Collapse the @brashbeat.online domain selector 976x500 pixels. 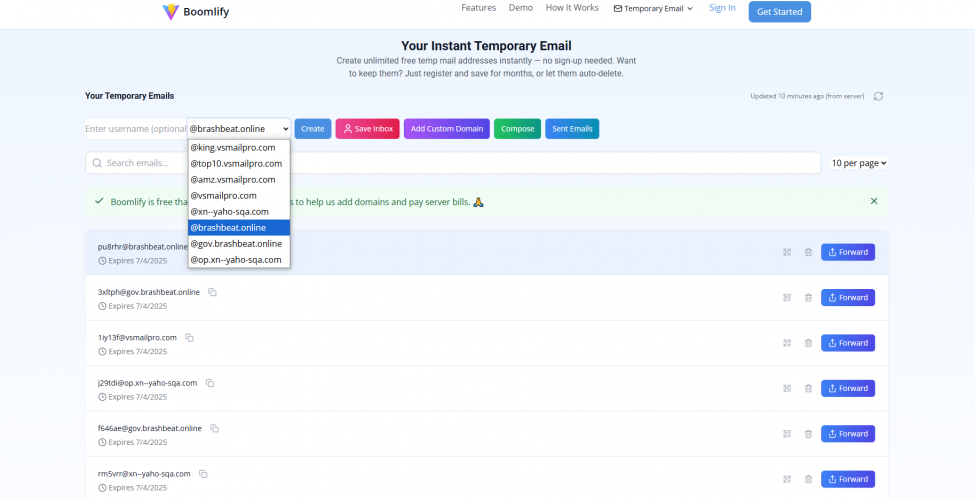[x=239, y=129]
